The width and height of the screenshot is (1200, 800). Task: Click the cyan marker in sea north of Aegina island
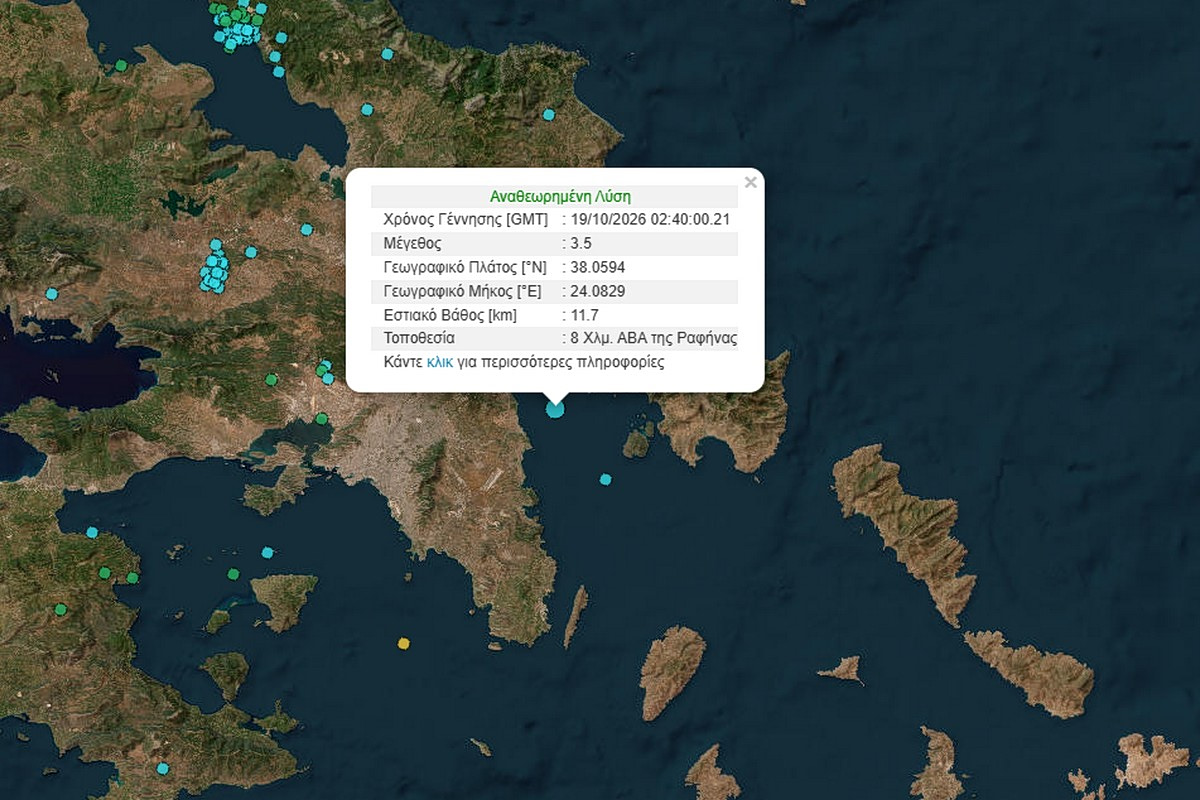267,552
